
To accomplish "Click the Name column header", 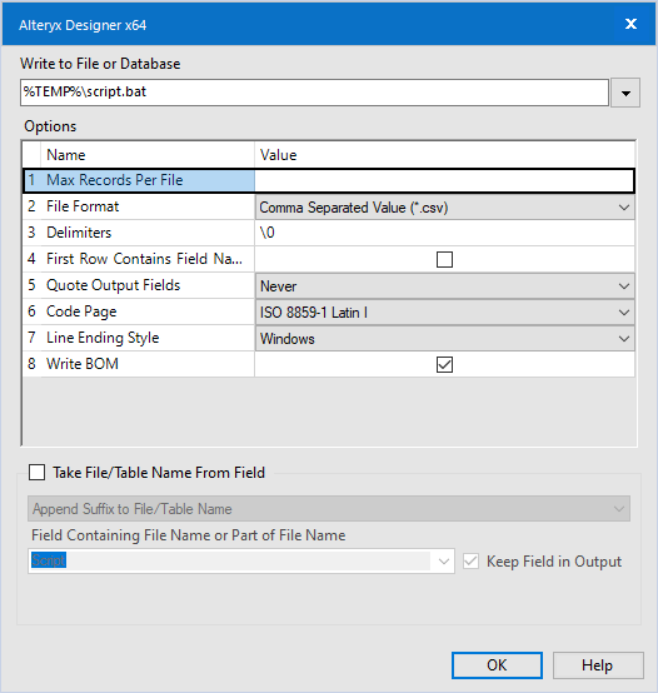I will point(147,155).
